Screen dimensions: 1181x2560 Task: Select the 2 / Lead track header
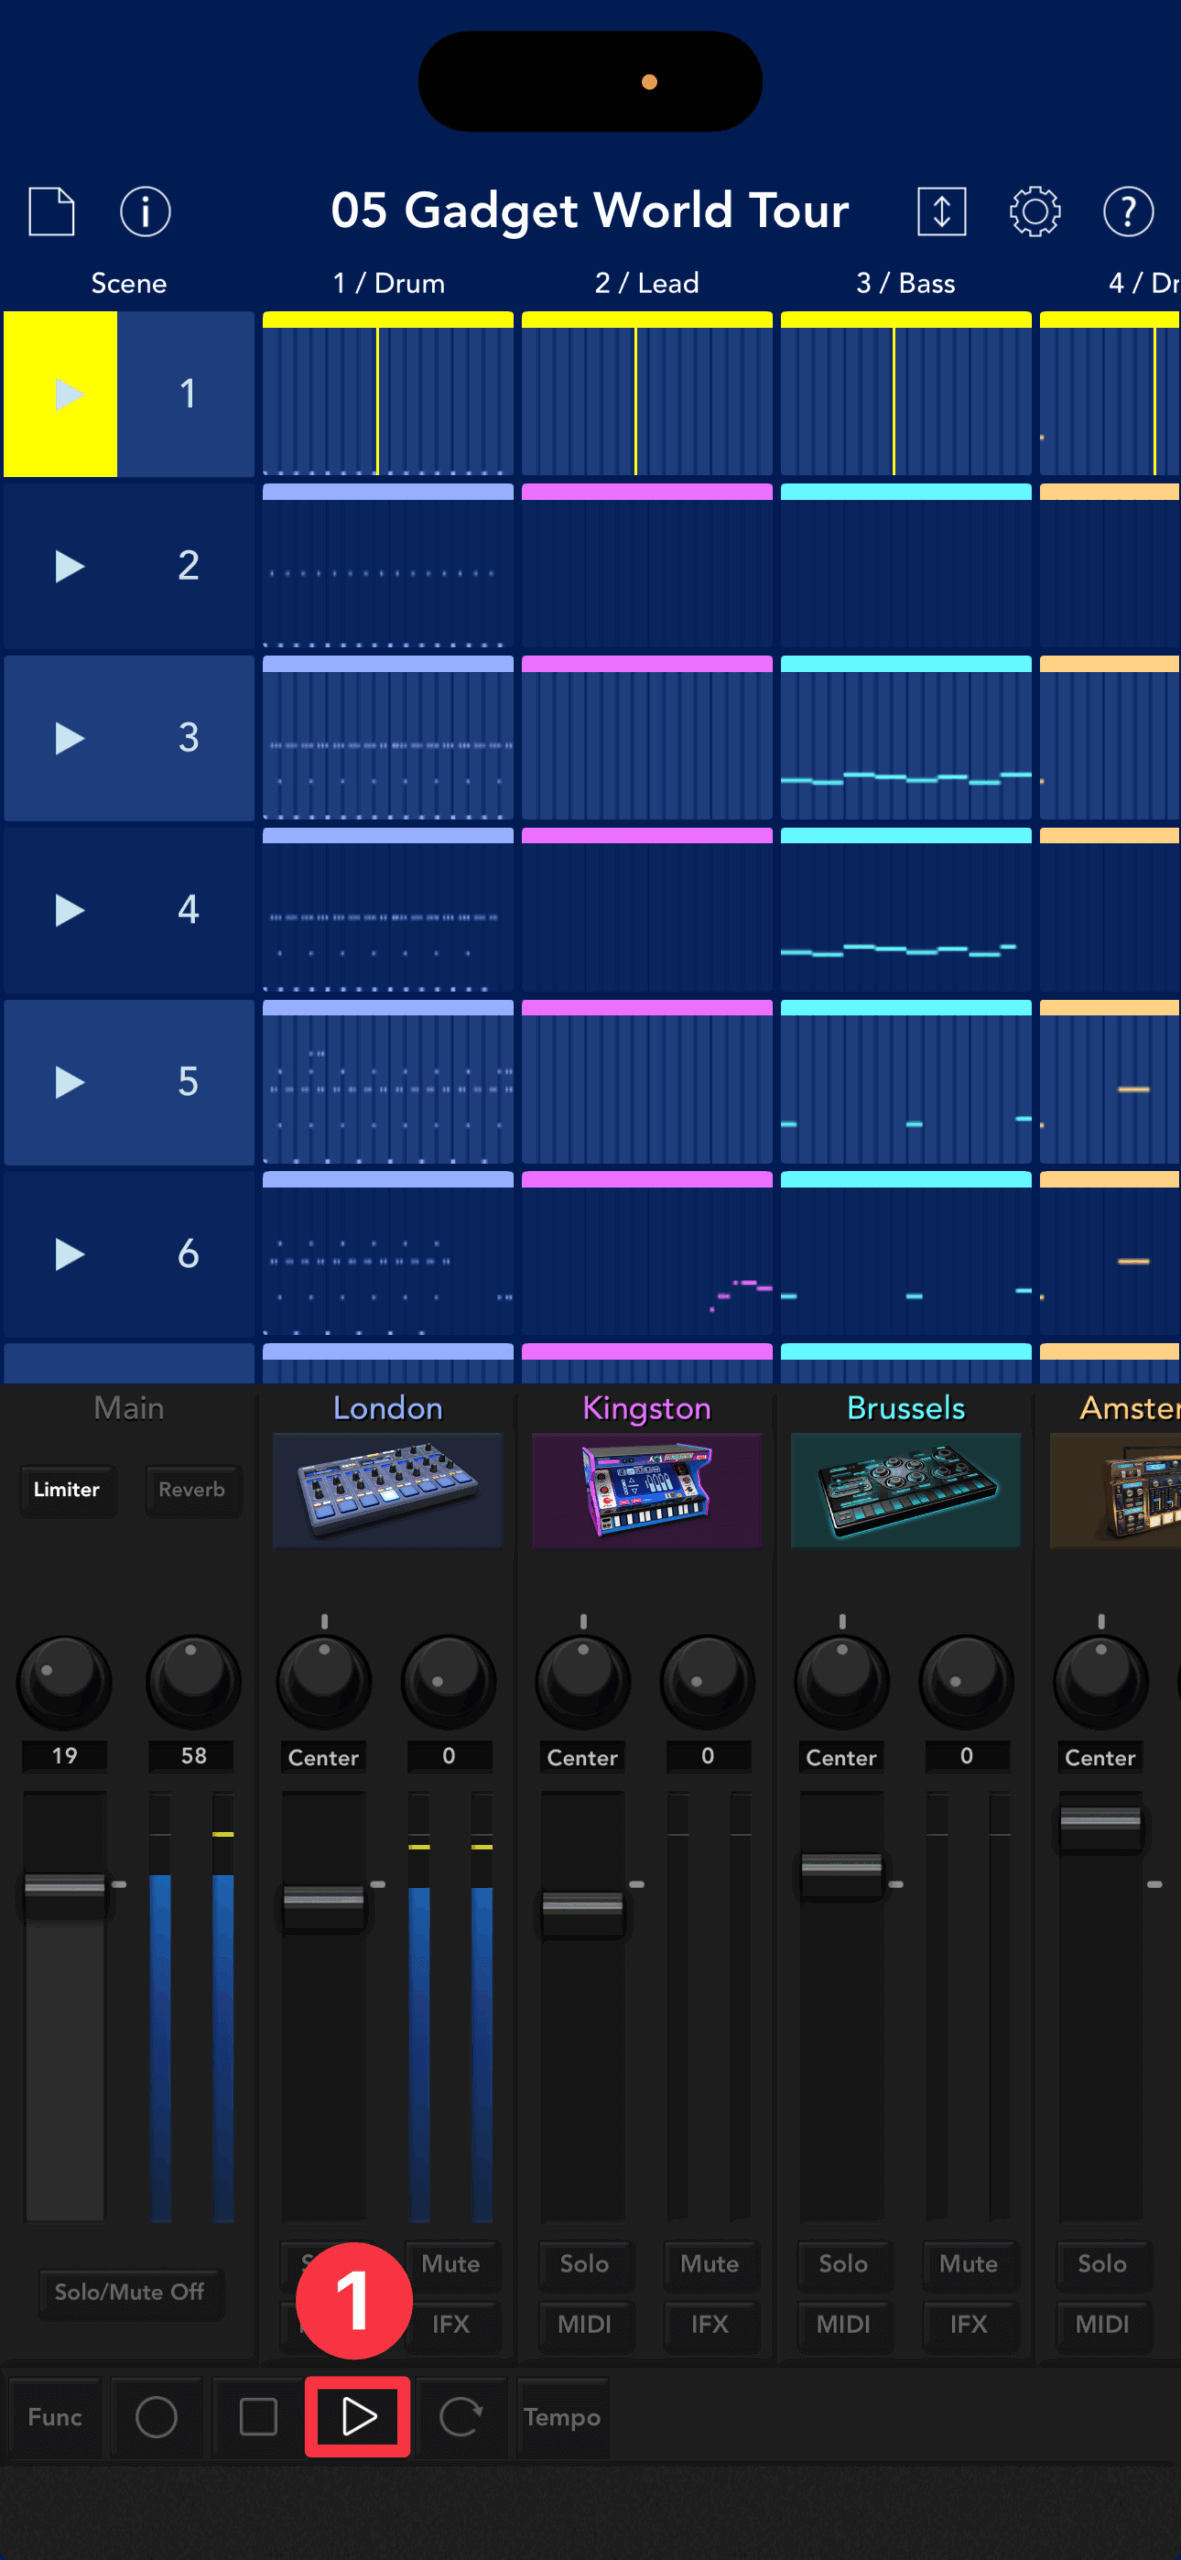(x=646, y=283)
